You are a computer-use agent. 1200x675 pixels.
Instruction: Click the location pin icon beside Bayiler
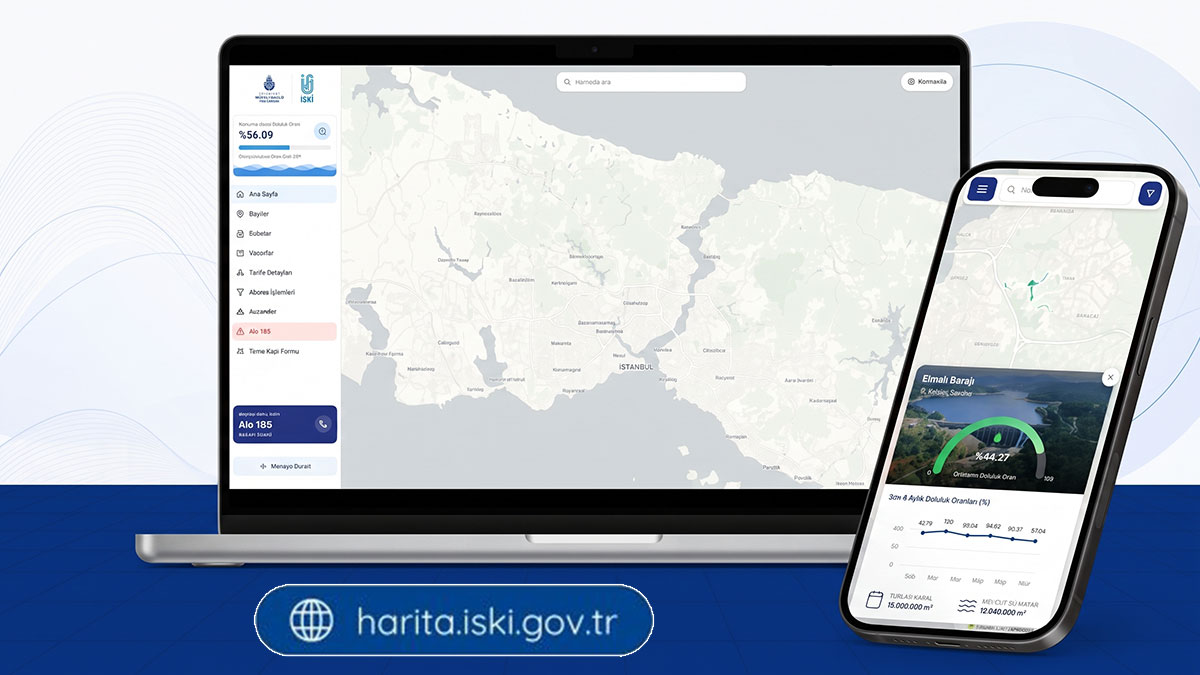[240, 214]
